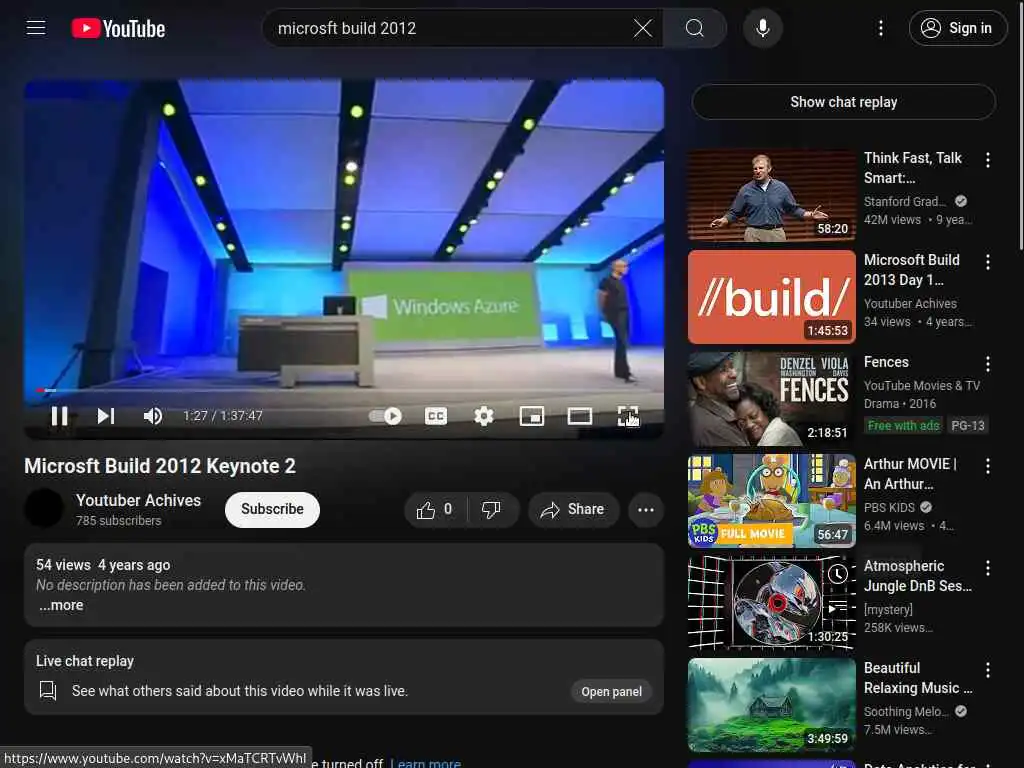Open the YouTube hamburger guide menu
Screen dimensions: 1024x768
(x=36, y=28)
